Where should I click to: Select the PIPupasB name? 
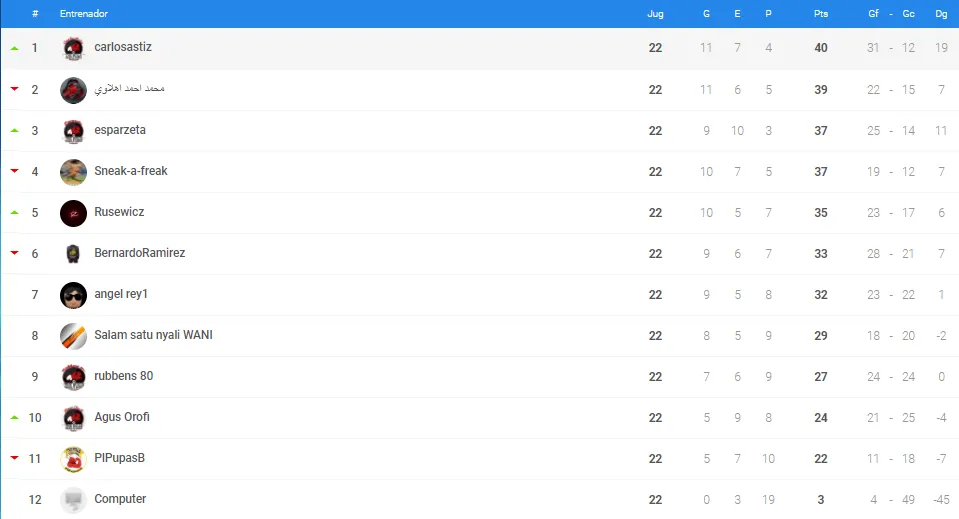pyautogui.click(x=119, y=457)
